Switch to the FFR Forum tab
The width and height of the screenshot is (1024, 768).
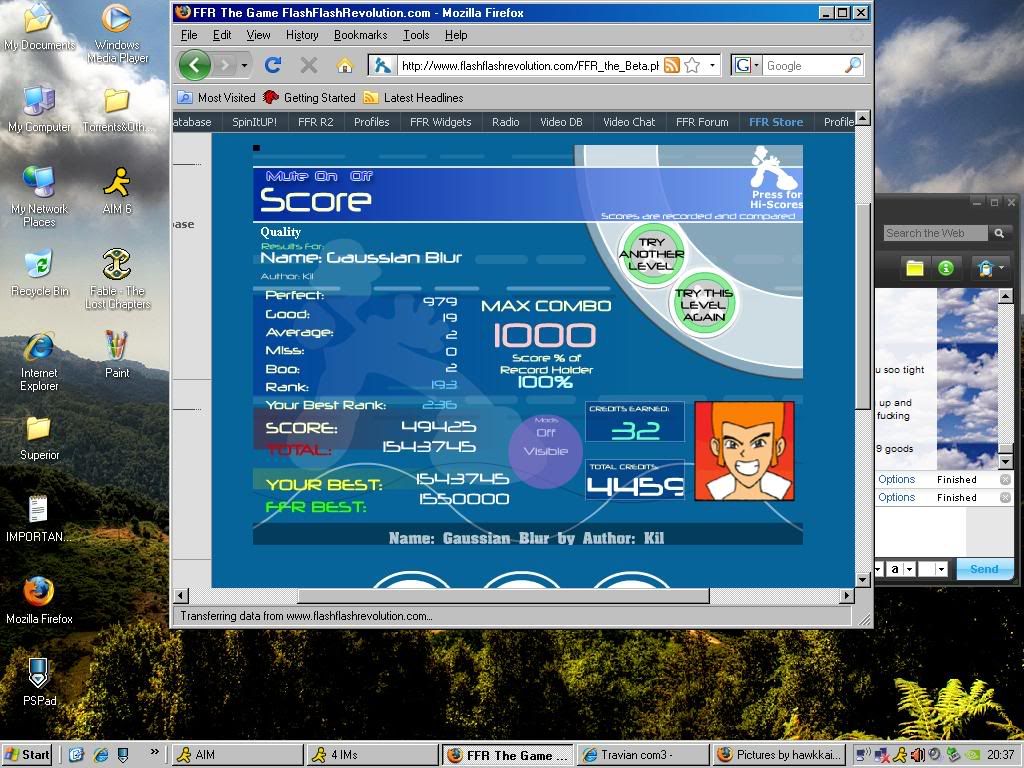[x=702, y=122]
